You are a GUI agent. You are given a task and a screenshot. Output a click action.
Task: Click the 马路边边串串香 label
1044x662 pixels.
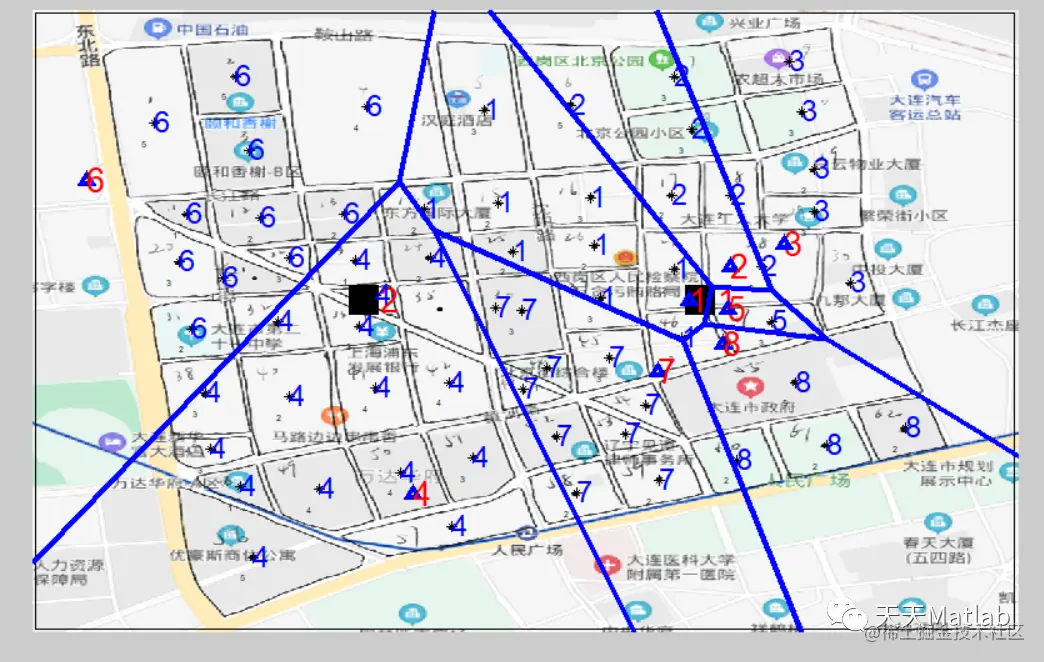tap(335, 437)
